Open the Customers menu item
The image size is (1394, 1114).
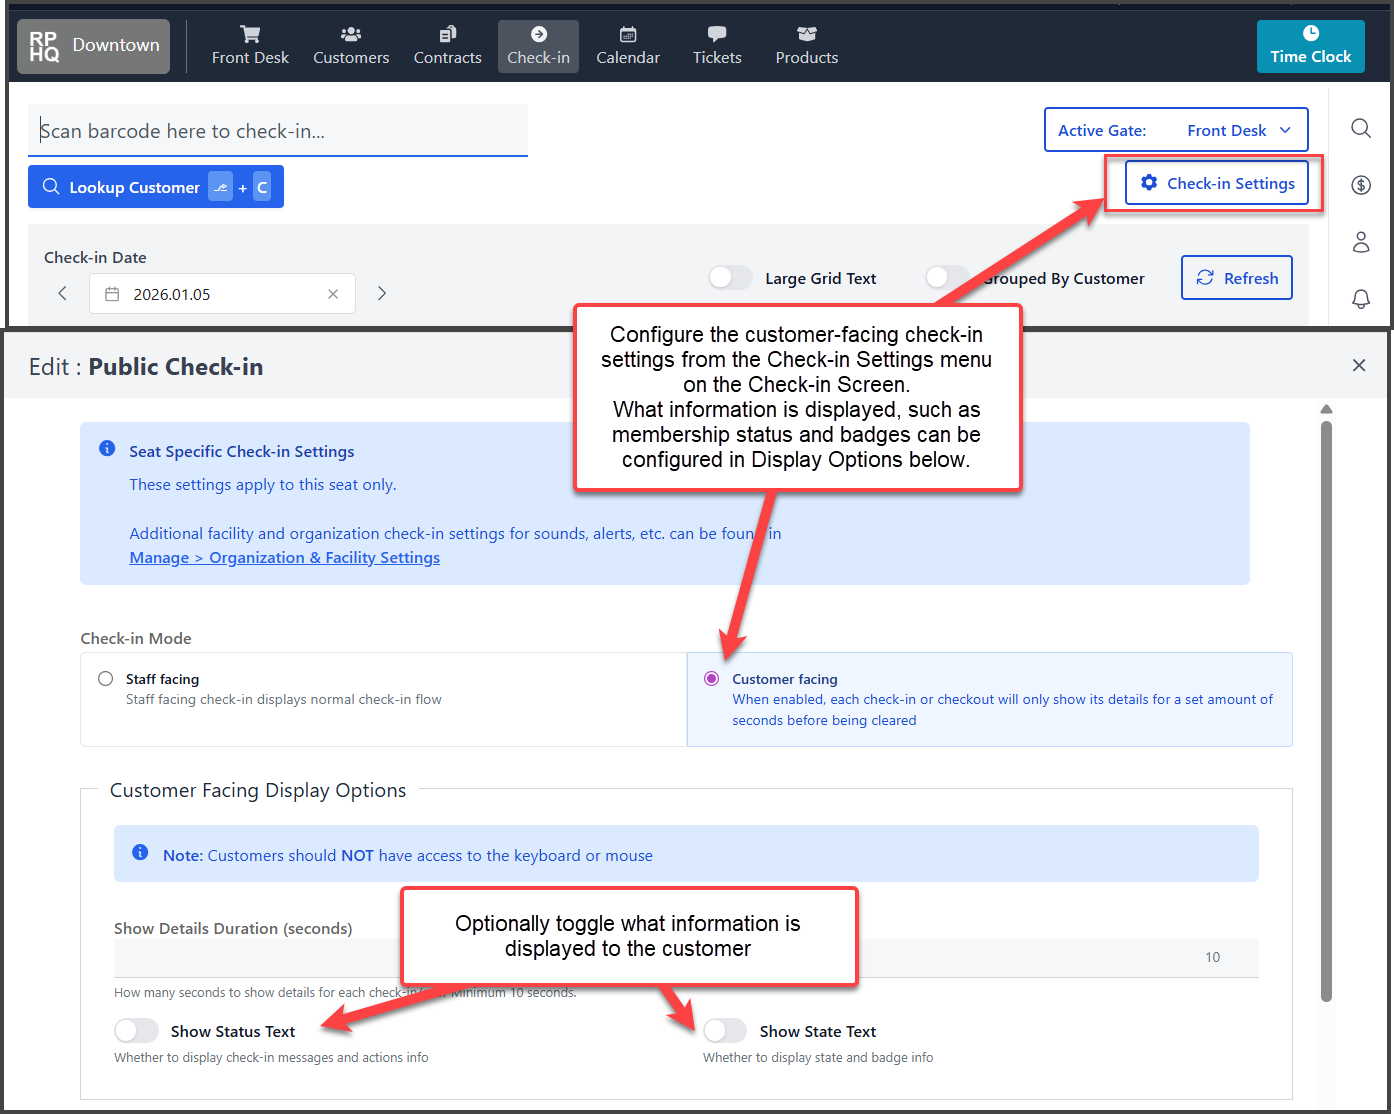point(351,46)
